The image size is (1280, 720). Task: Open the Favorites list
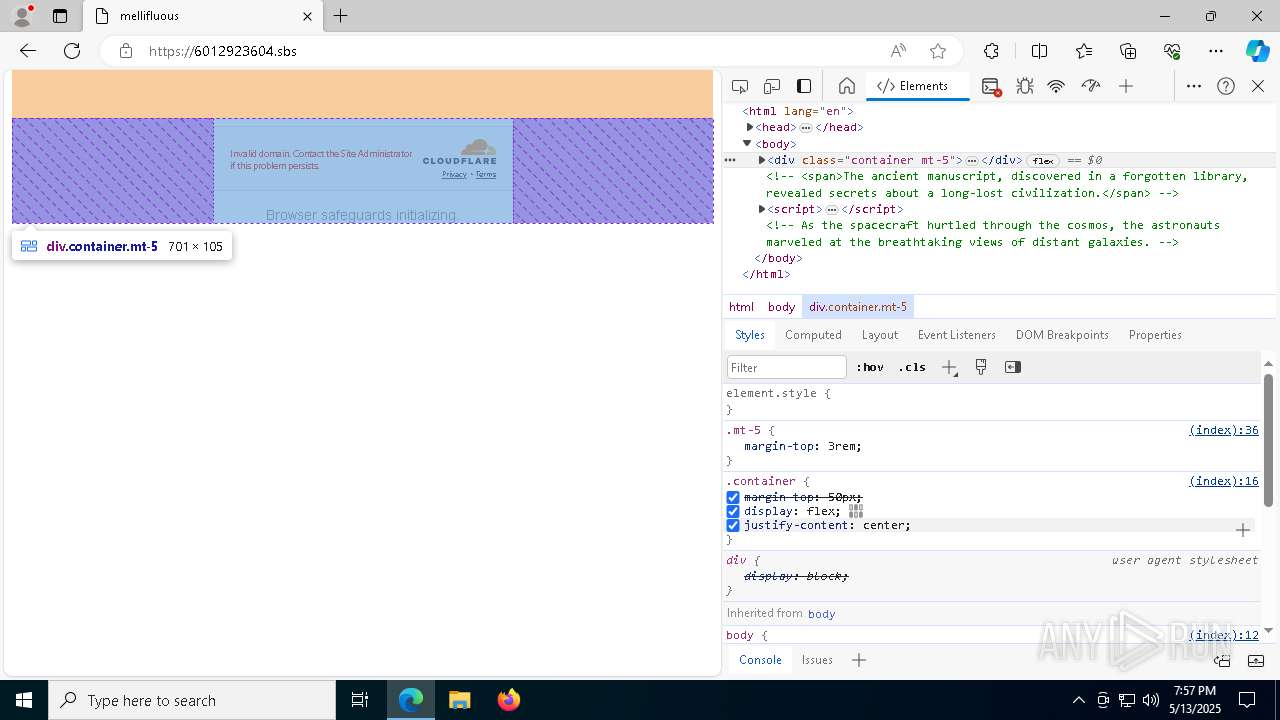(1084, 51)
